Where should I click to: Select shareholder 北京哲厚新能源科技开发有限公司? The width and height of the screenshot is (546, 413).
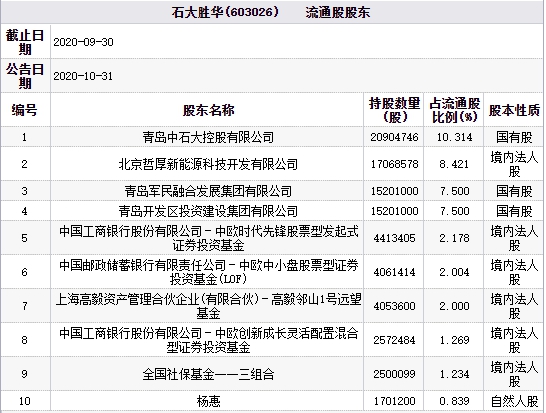pyautogui.click(x=208, y=164)
